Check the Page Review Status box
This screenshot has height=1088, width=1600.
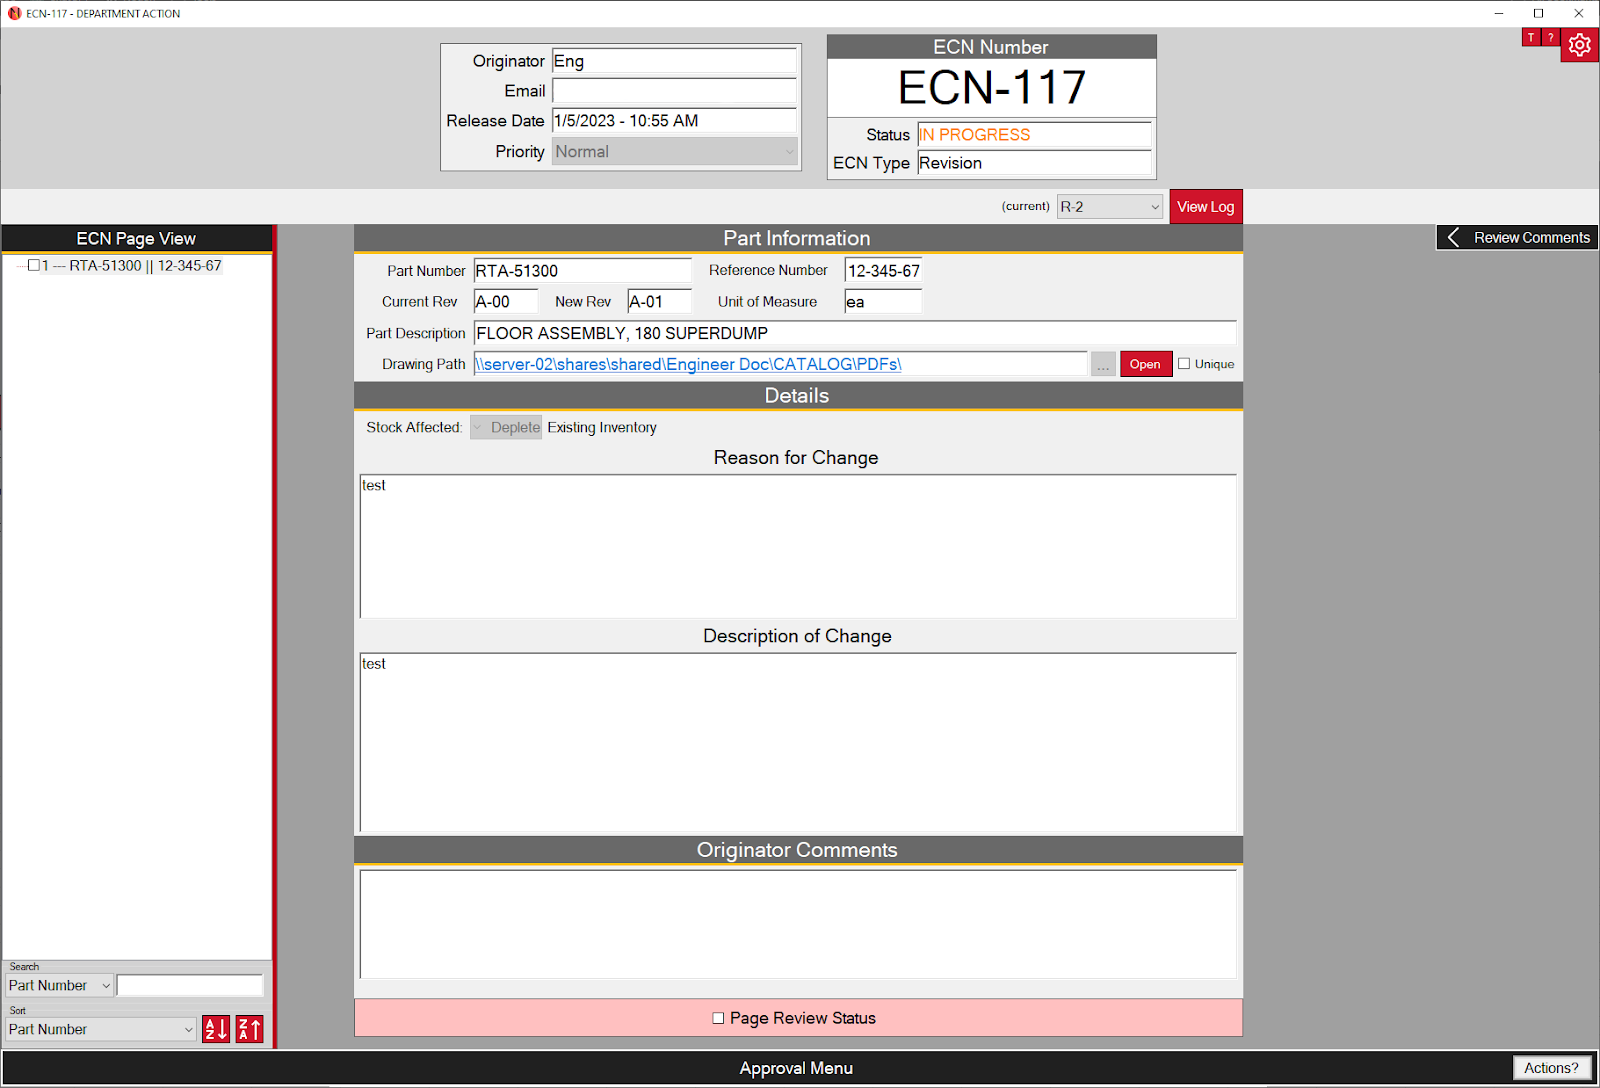click(x=718, y=1018)
